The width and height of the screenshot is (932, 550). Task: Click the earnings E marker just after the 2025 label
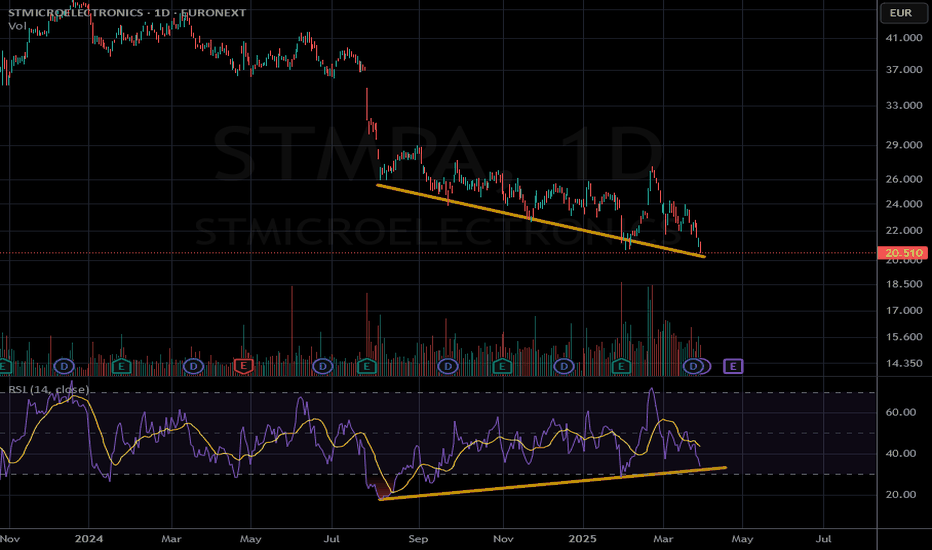coord(621,366)
